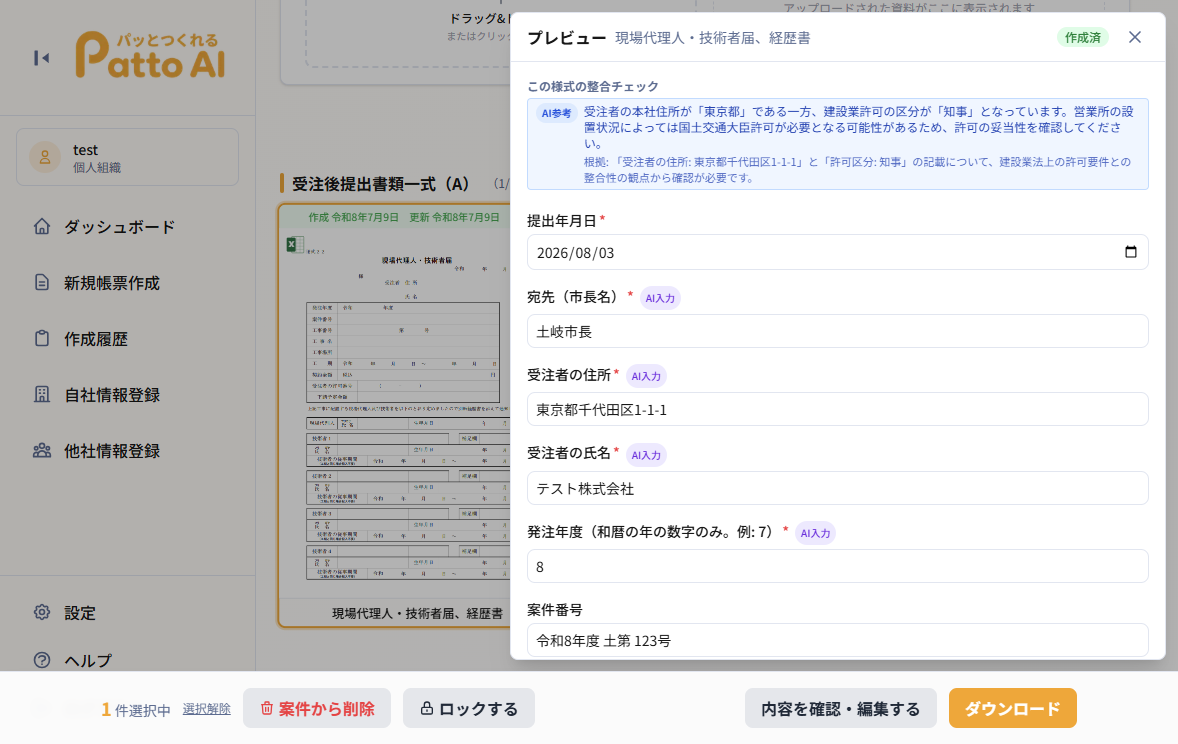Click the 設定 gear icon
Image resolution: width=1178 pixels, height=744 pixels.
[x=42, y=612]
